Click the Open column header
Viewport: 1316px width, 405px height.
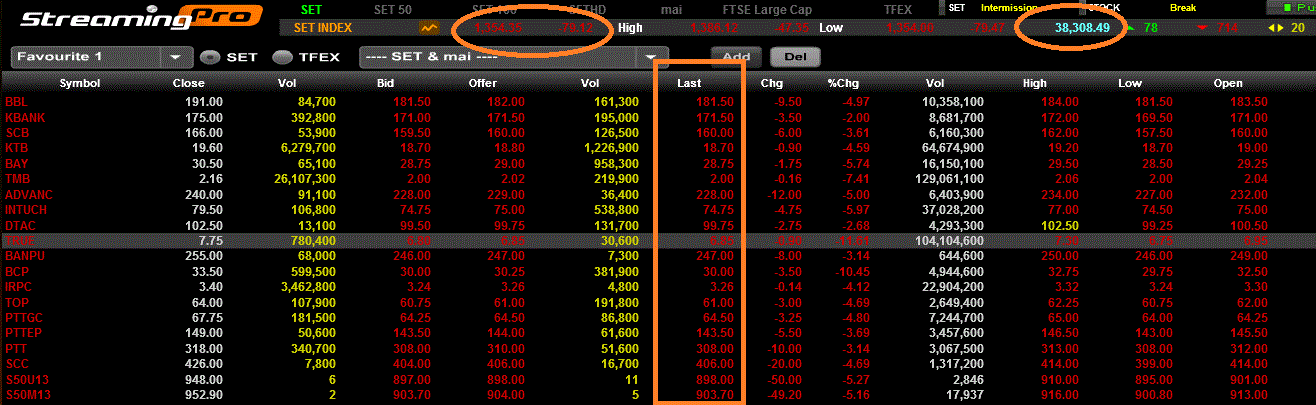[x=1228, y=84]
